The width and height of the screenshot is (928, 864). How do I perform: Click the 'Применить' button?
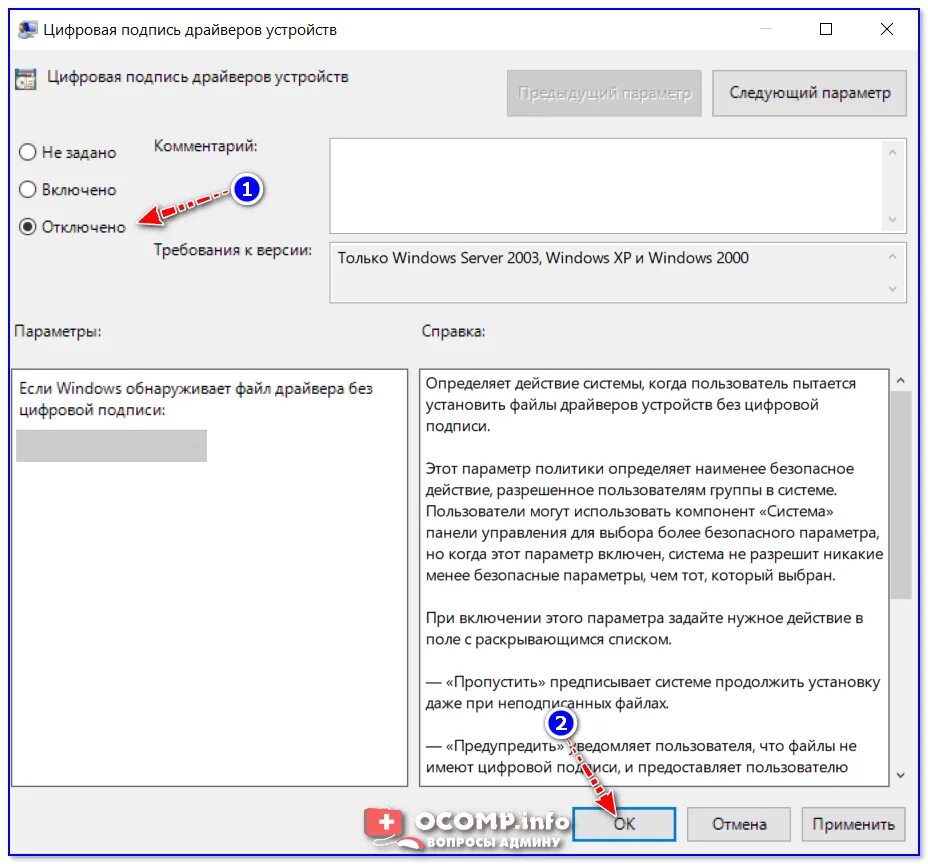[853, 824]
